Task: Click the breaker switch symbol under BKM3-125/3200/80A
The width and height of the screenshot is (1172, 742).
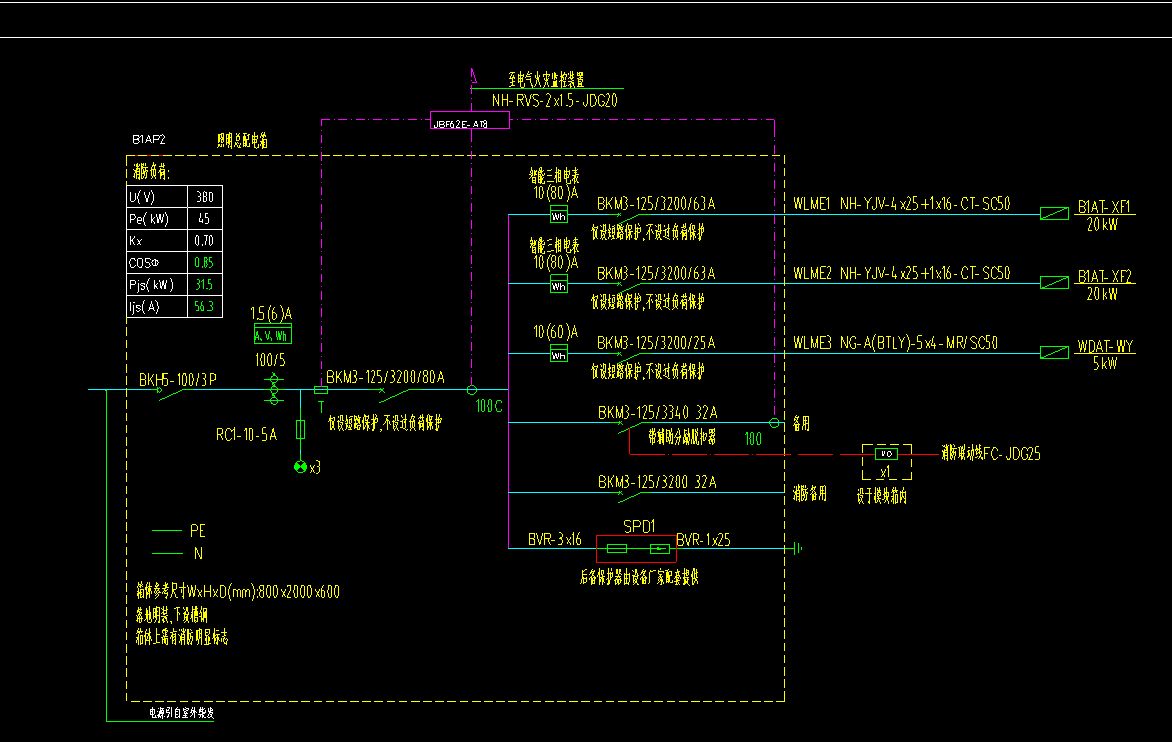Action: (396, 394)
